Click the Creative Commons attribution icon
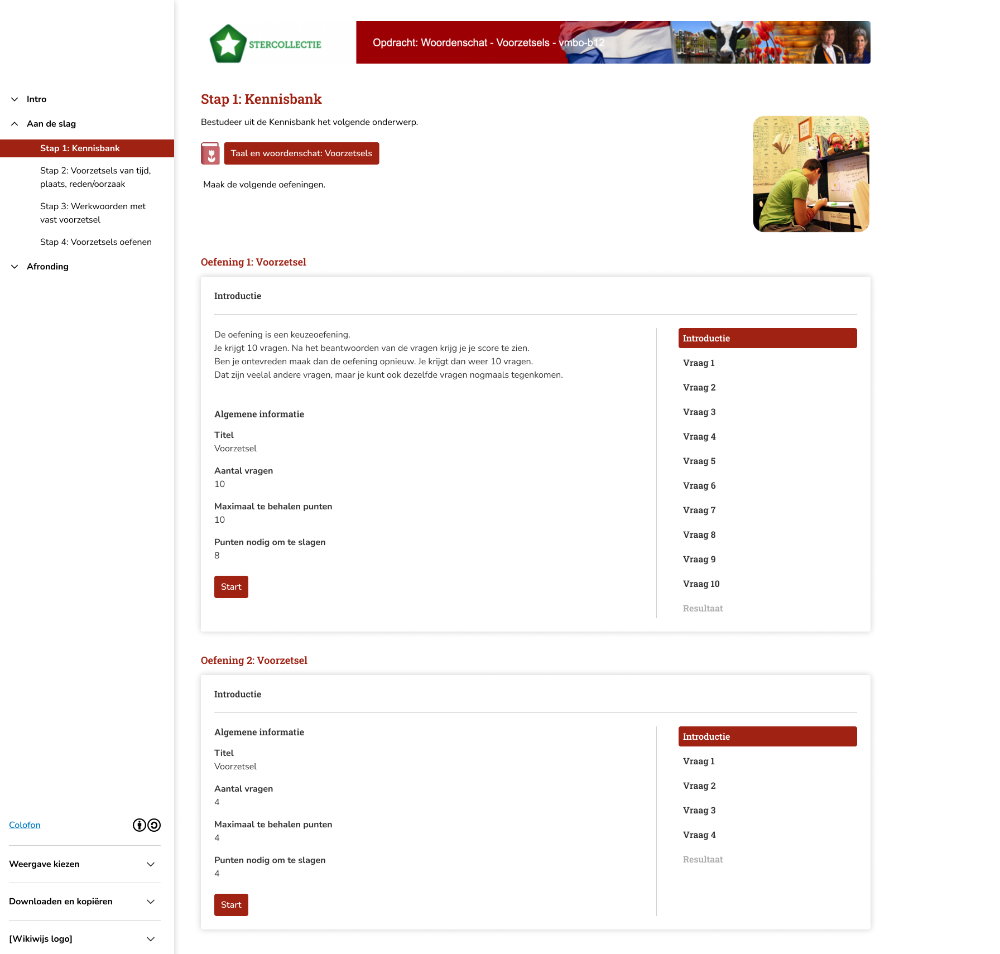This screenshot has height=954, width=1000. [139, 824]
